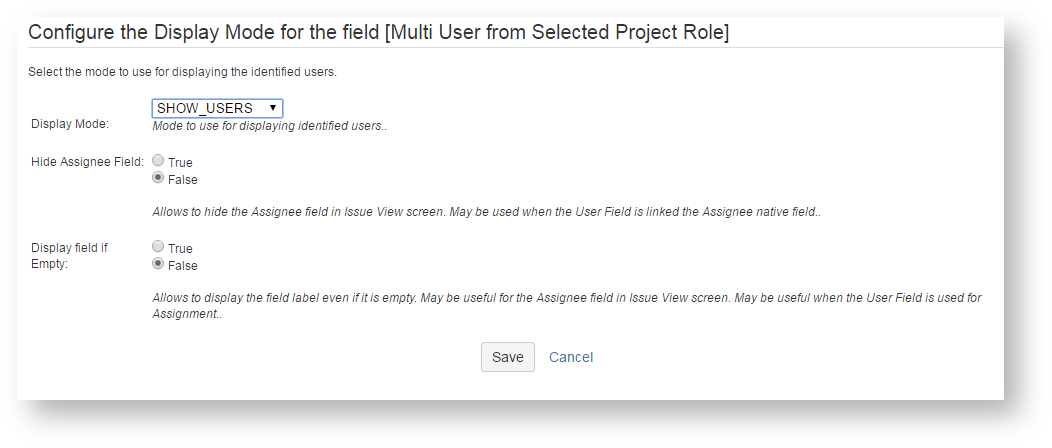This screenshot has width=1052, height=448.
Task: Enable True radio for Display field if Empty
Action: point(158,247)
